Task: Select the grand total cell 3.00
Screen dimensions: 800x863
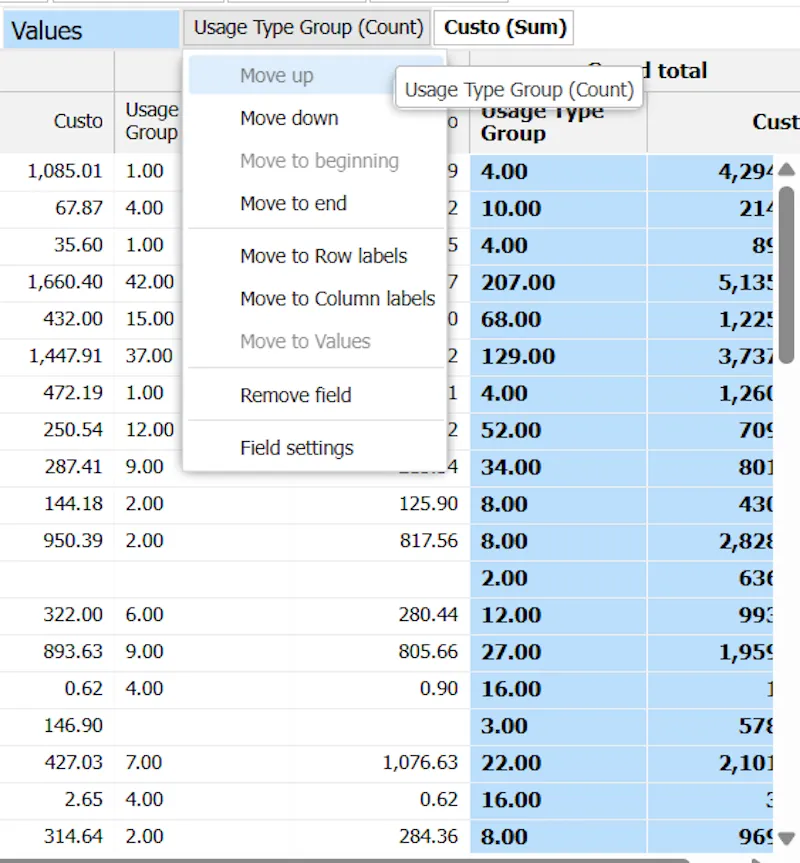Action: point(558,725)
